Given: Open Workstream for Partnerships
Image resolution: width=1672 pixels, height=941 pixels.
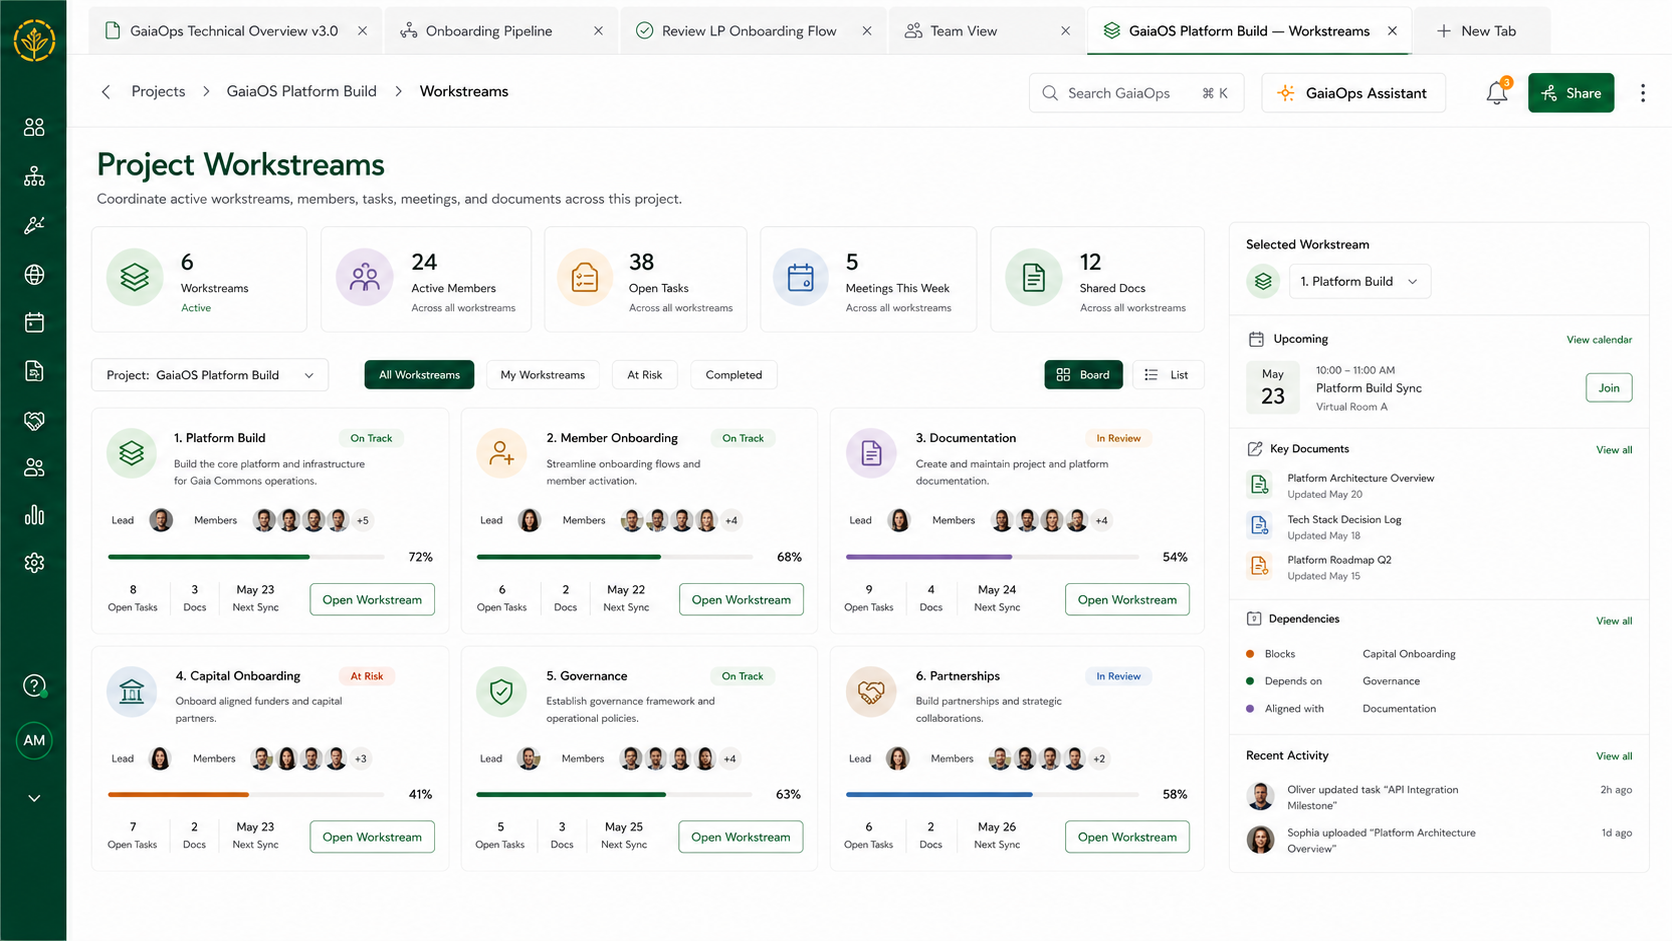Looking at the screenshot, I should [x=1127, y=837].
